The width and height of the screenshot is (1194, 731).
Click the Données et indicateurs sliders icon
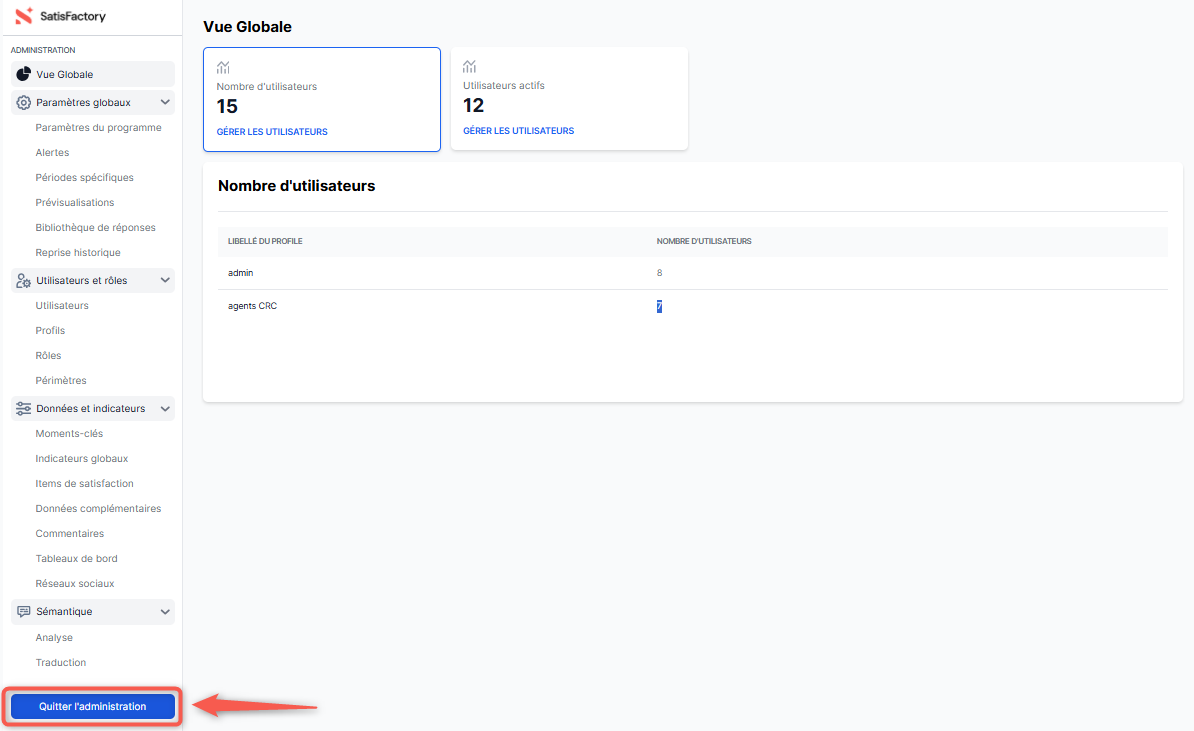pyautogui.click(x=24, y=408)
